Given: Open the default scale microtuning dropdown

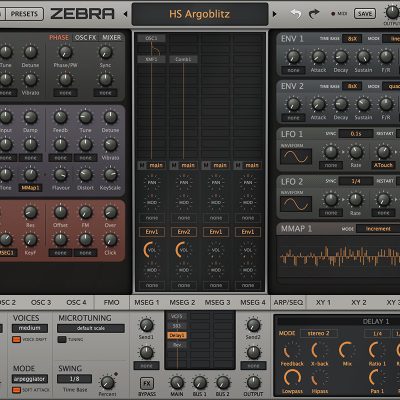Looking at the screenshot, I should [91, 328].
